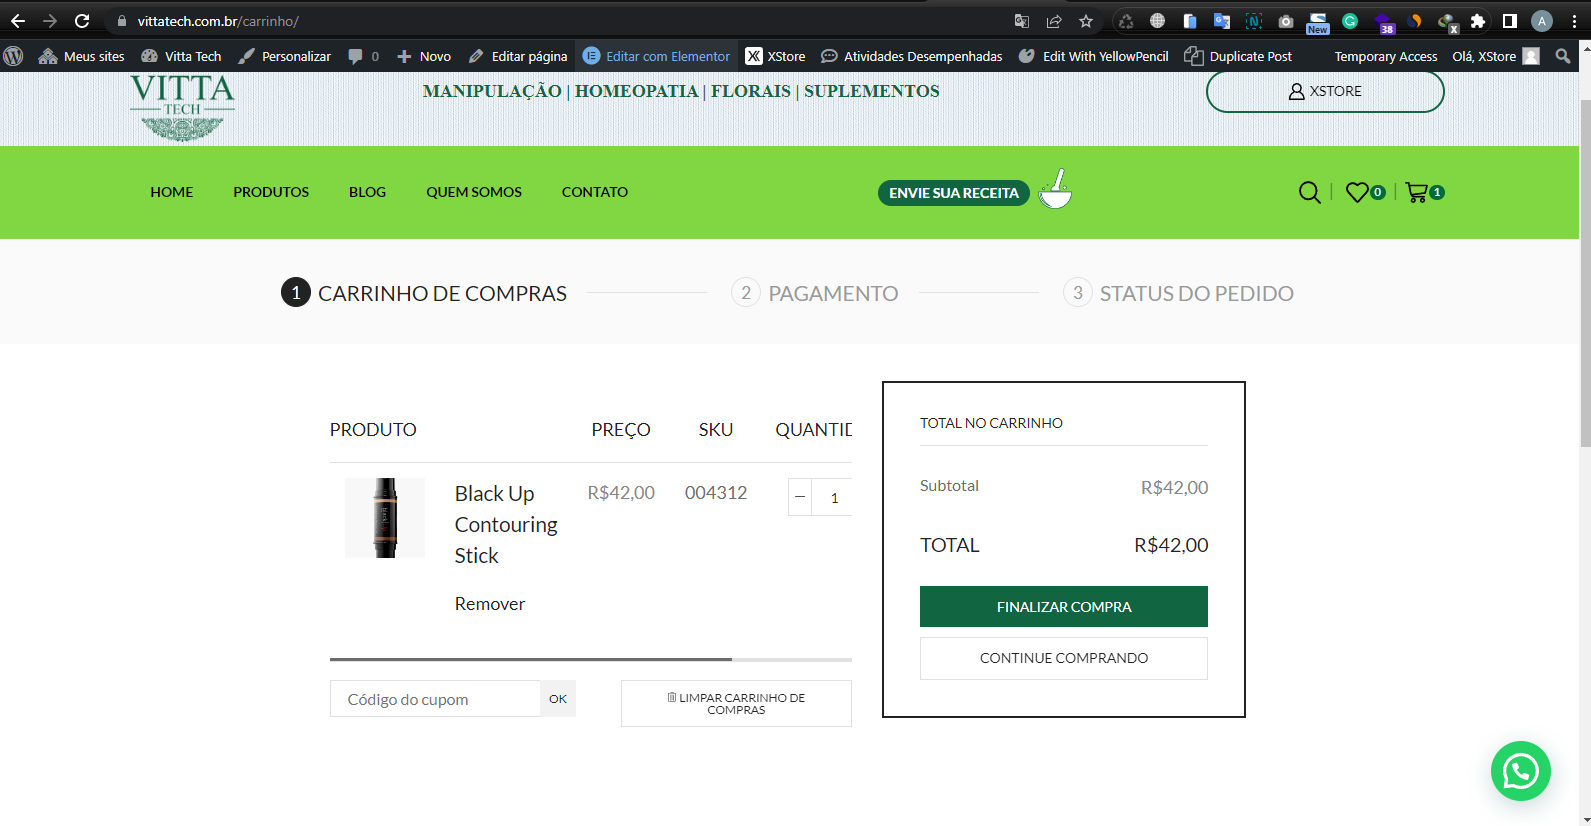Open the globe extension icon
Image resolution: width=1591 pixels, height=826 pixels.
point(1158,21)
